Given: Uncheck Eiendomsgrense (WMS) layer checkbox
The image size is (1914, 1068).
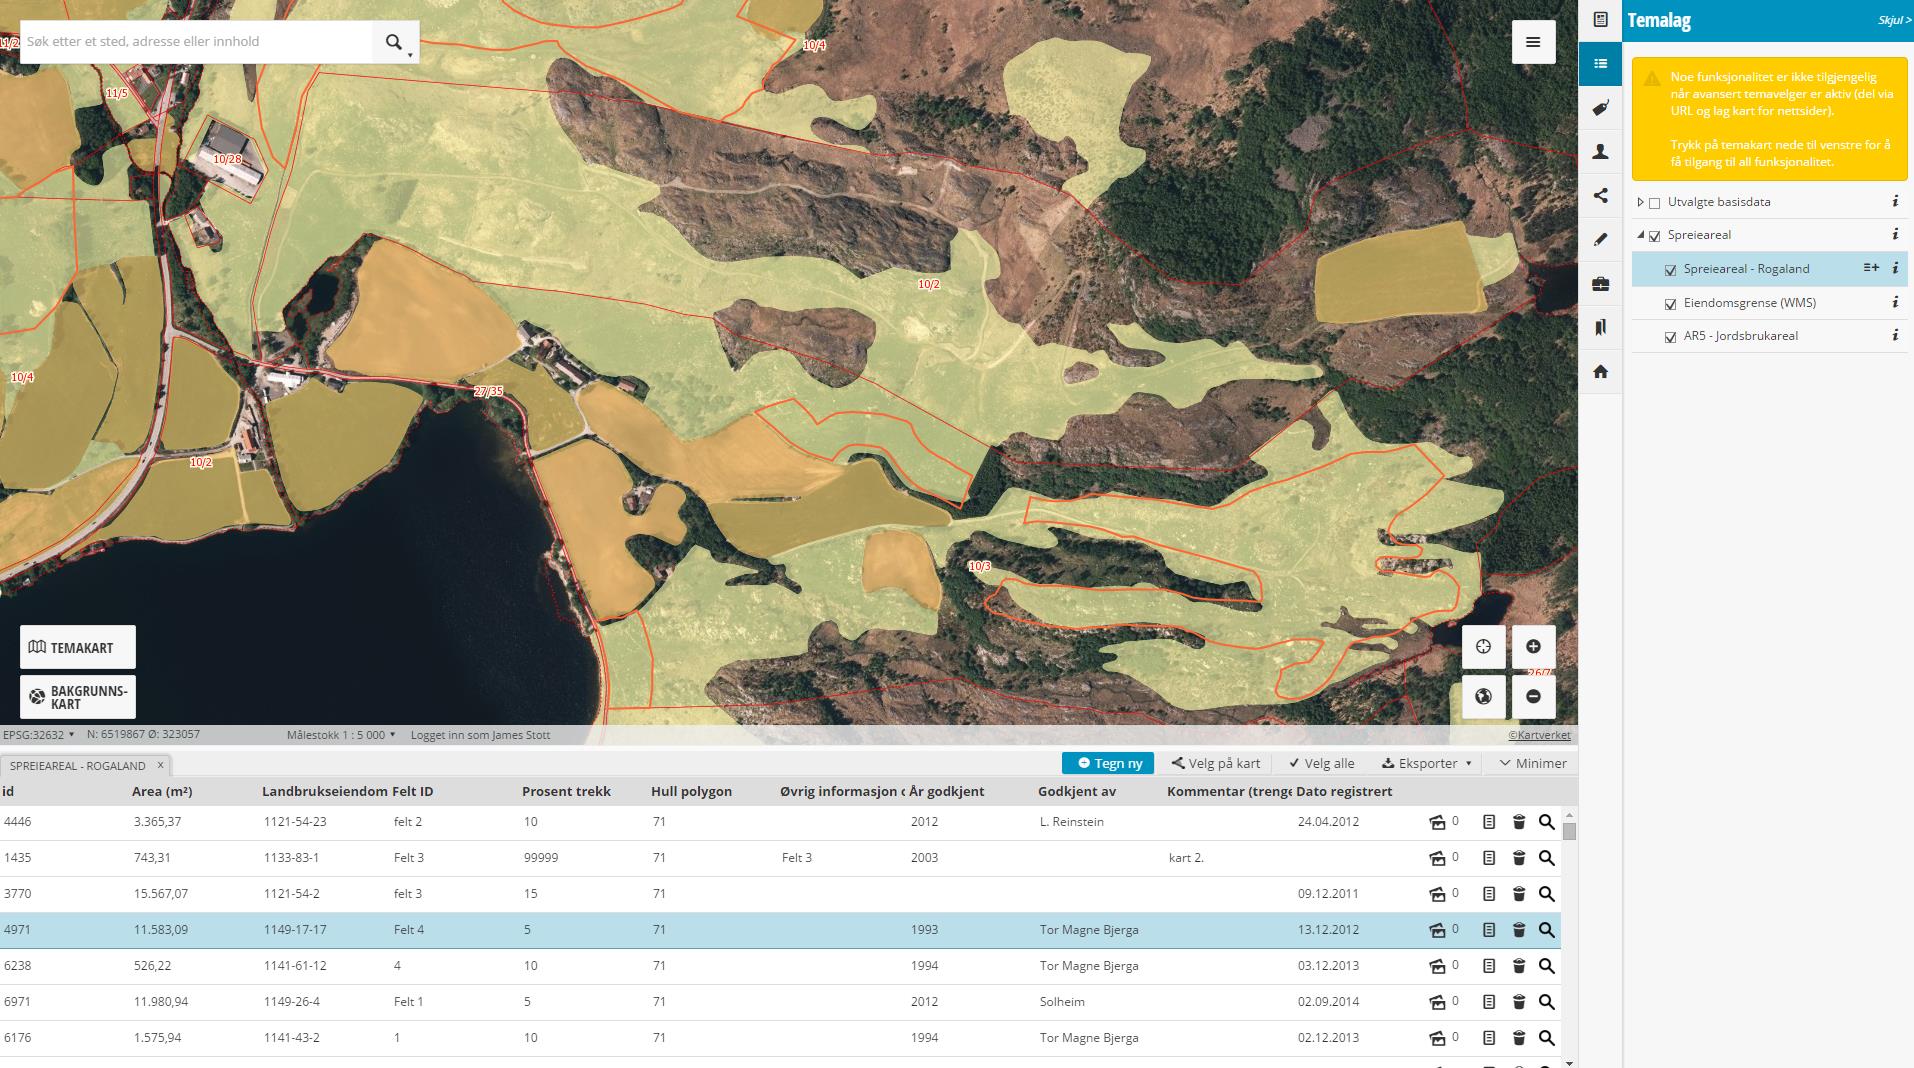Looking at the screenshot, I should [1670, 304].
